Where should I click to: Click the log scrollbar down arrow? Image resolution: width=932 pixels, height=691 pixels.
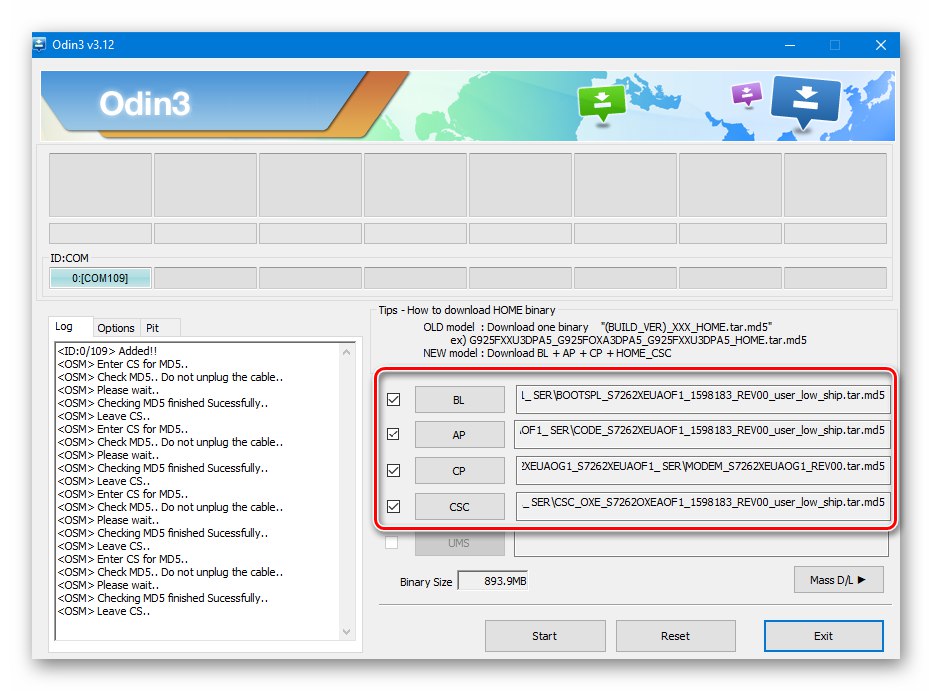click(x=347, y=632)
